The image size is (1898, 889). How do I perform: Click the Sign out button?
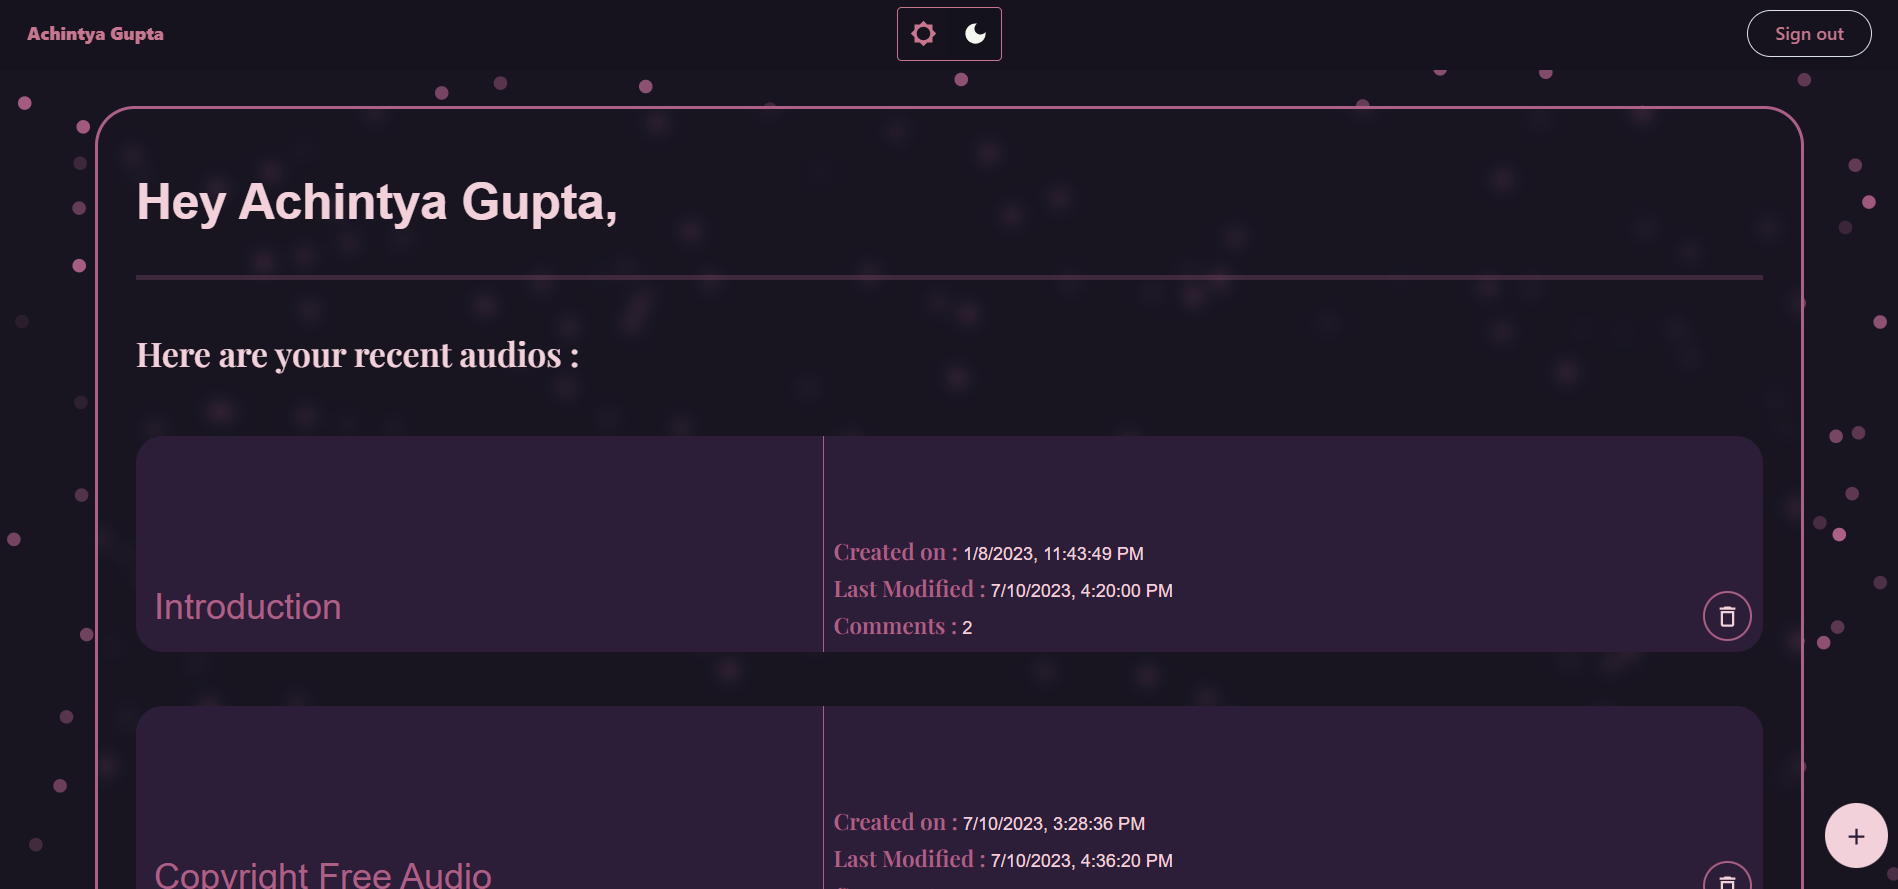(x=1809, y=33)
